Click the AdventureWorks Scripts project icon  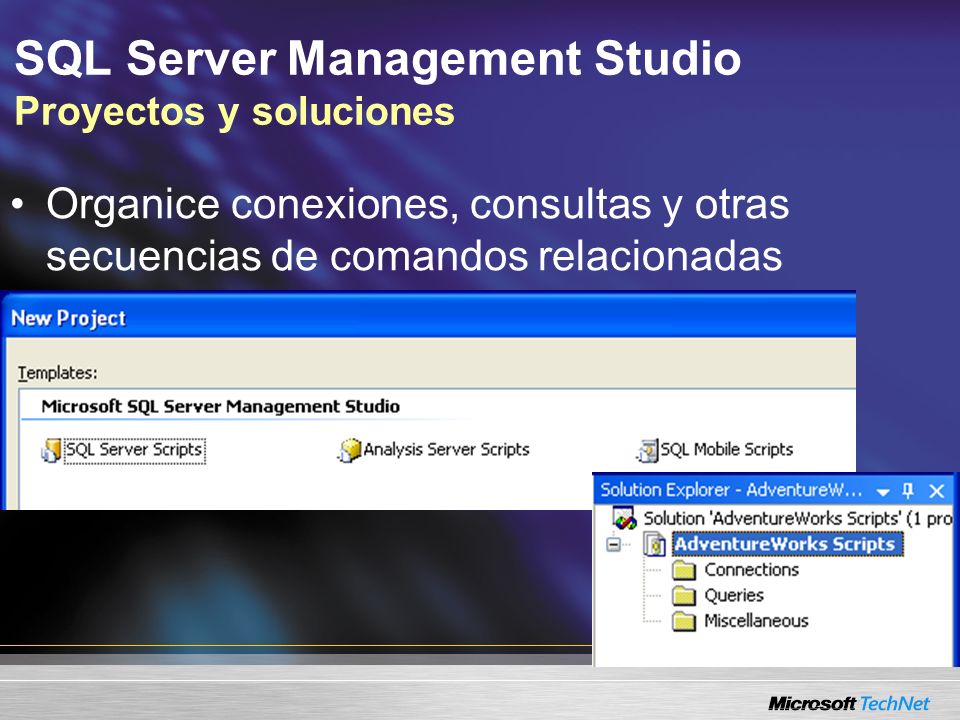tap(654, 544)
